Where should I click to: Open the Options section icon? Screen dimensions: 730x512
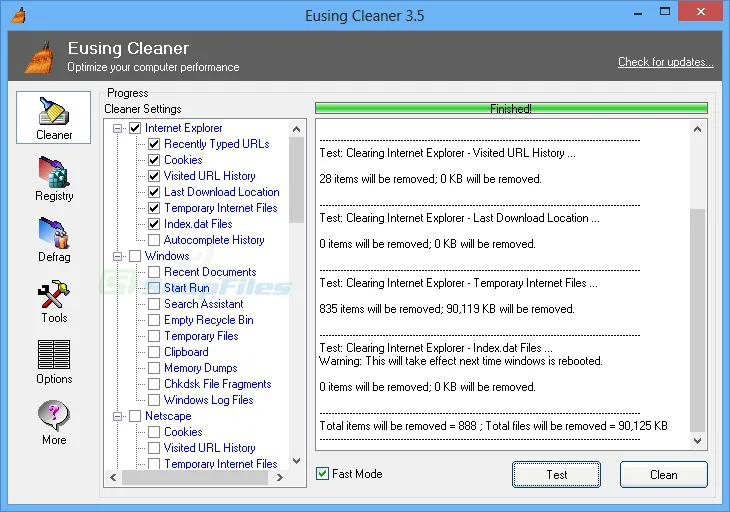[54, 362]
